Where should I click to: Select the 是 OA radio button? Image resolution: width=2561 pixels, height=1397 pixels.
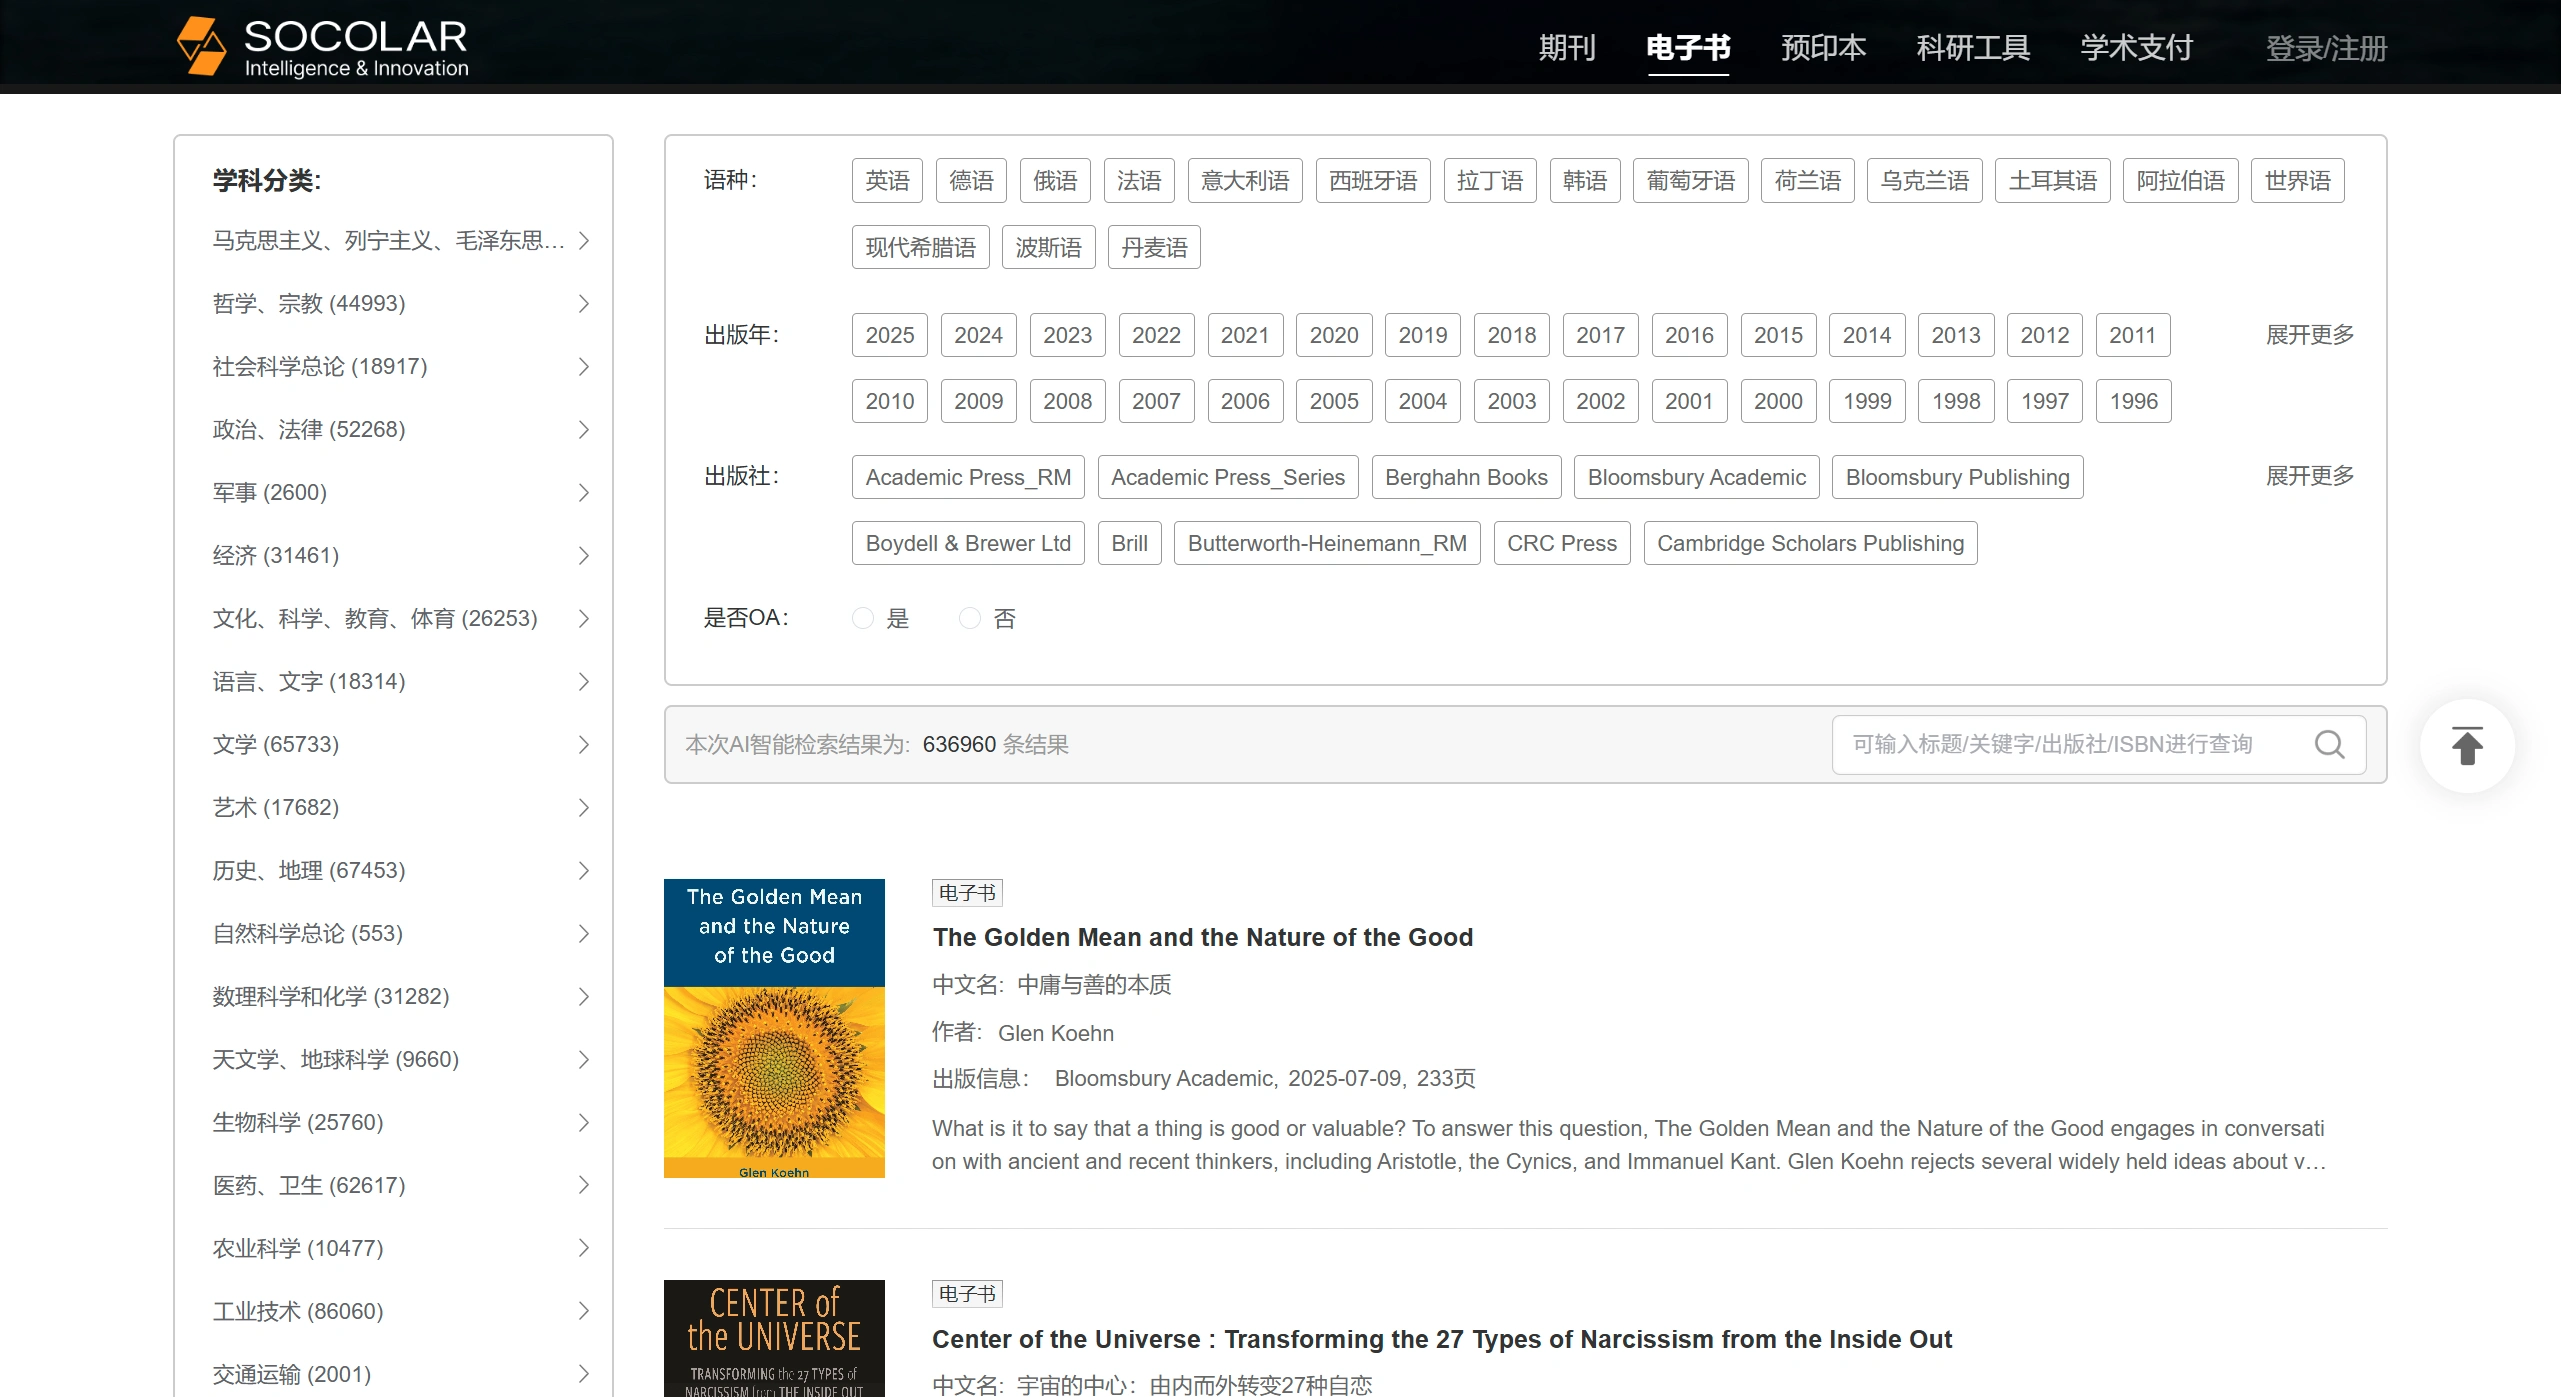862,618
